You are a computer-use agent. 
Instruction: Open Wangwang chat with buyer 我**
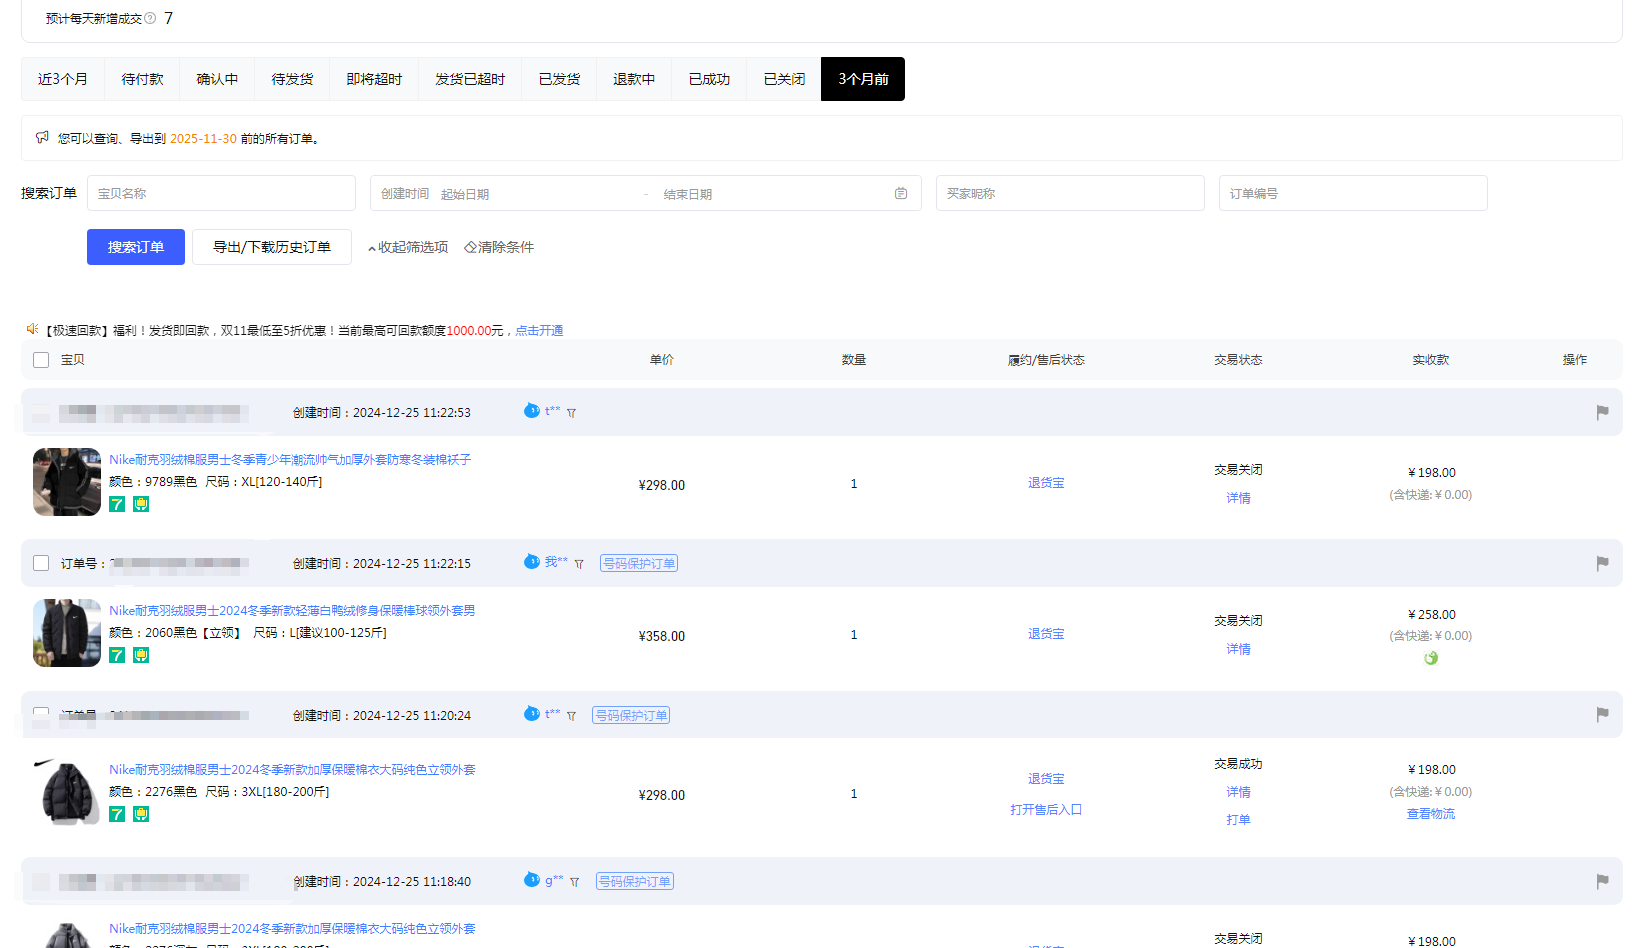[x=532, y=561]
